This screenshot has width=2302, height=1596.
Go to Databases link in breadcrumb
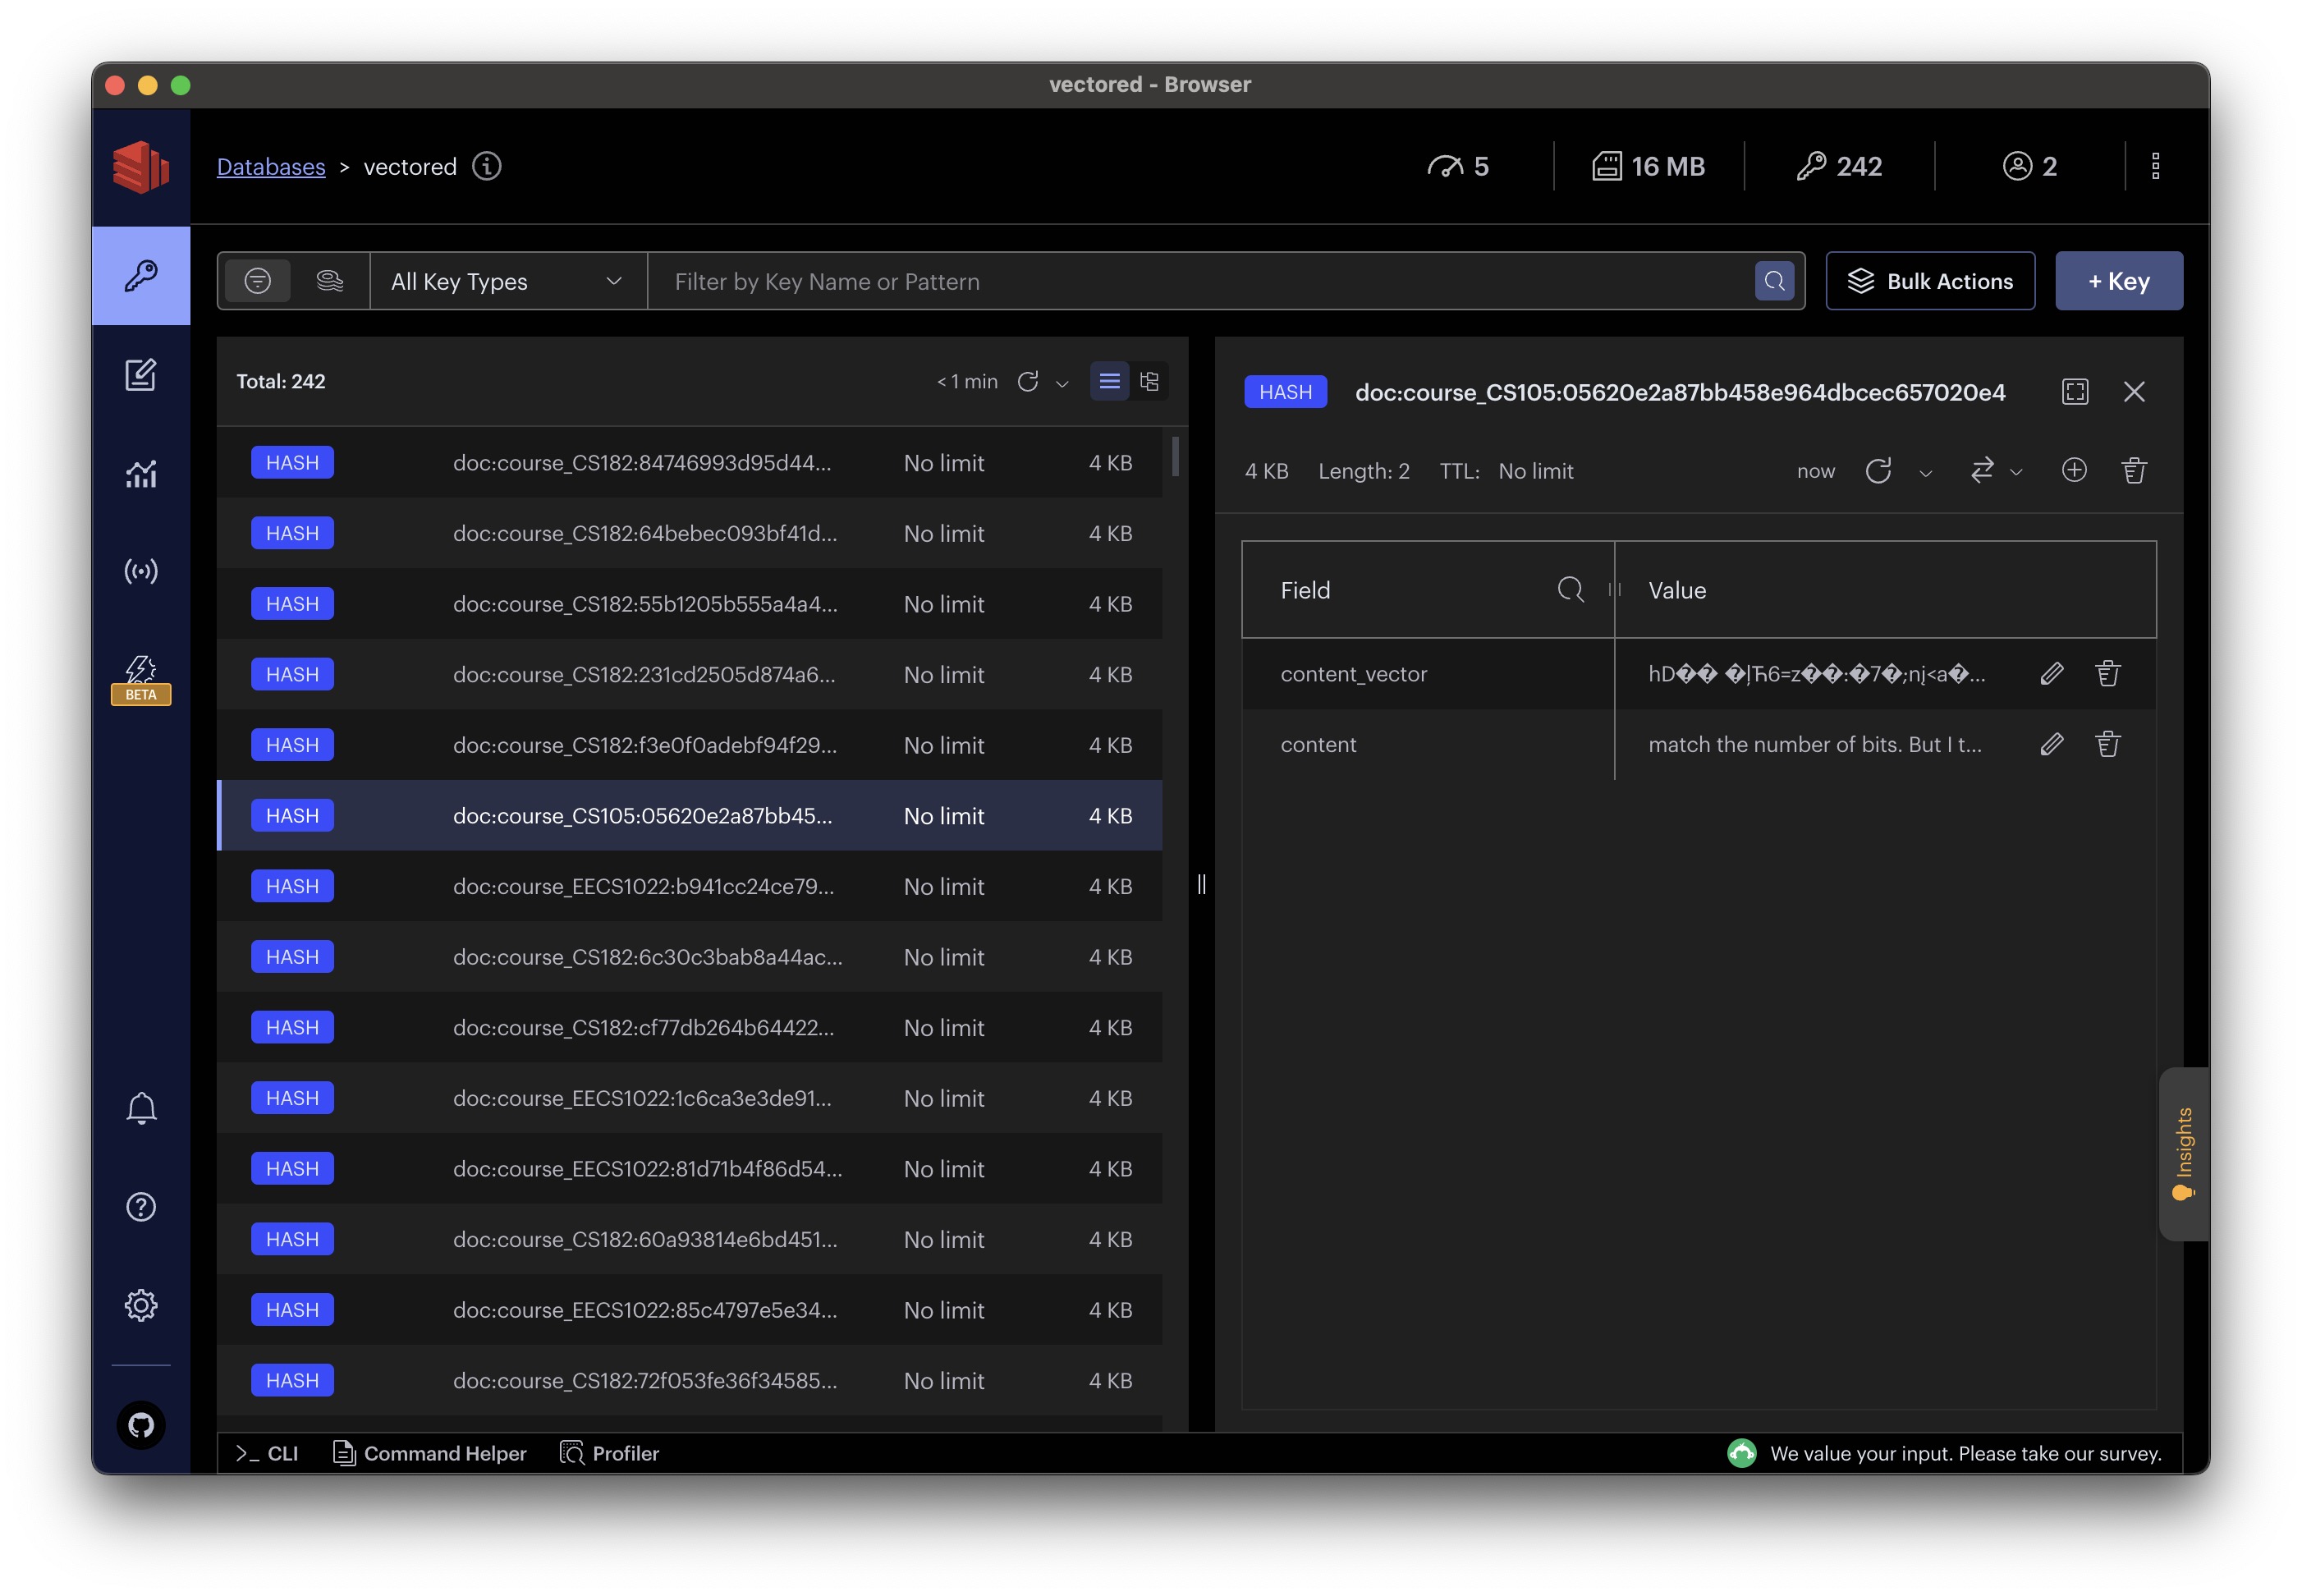click(x=271, y=167)
